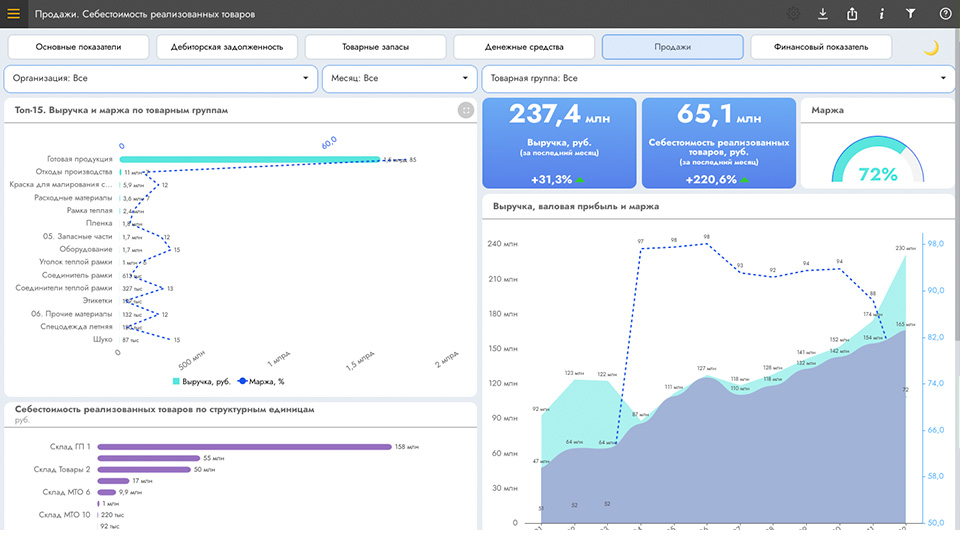Open Финансовый показатель section
The image size is (960, 540).
pos(821,47)
